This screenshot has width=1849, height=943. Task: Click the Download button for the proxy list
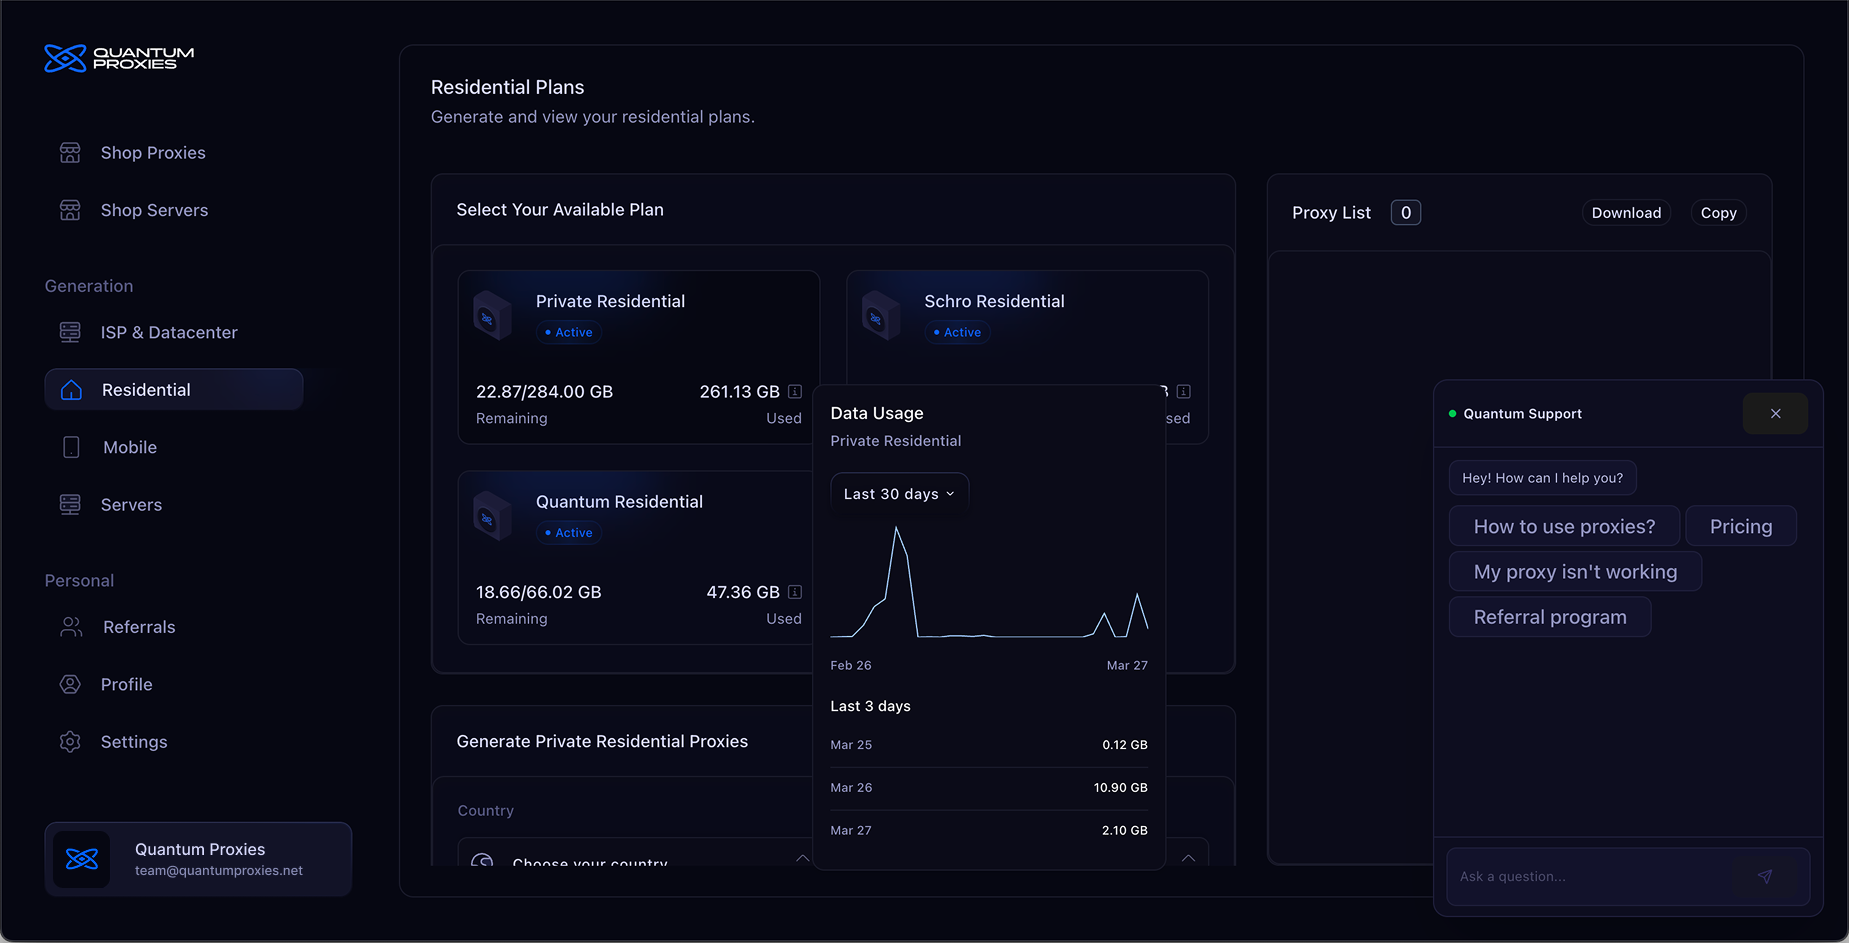pos(1625,212)
